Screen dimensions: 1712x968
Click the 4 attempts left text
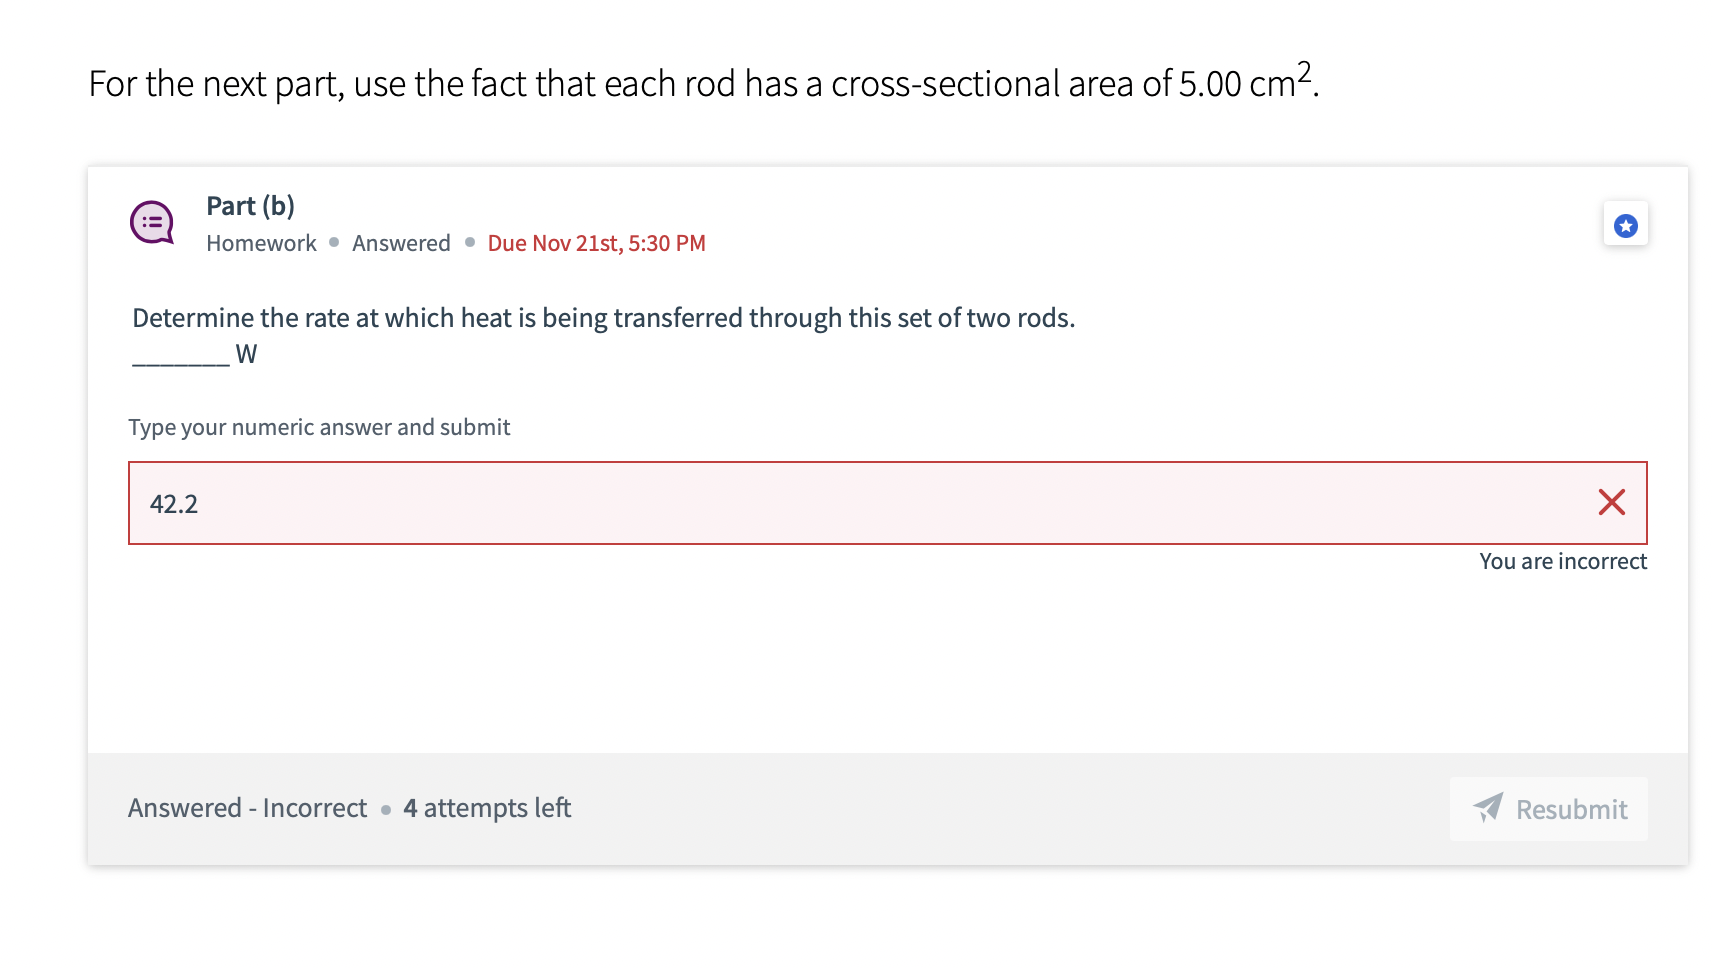tap(487, 808)
